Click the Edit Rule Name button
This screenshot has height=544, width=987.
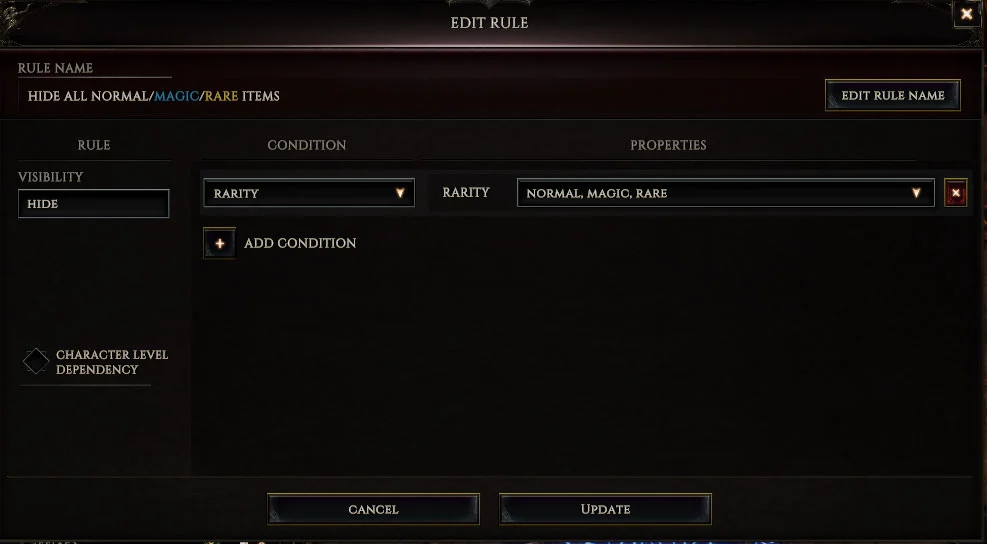tap(893, 95)
